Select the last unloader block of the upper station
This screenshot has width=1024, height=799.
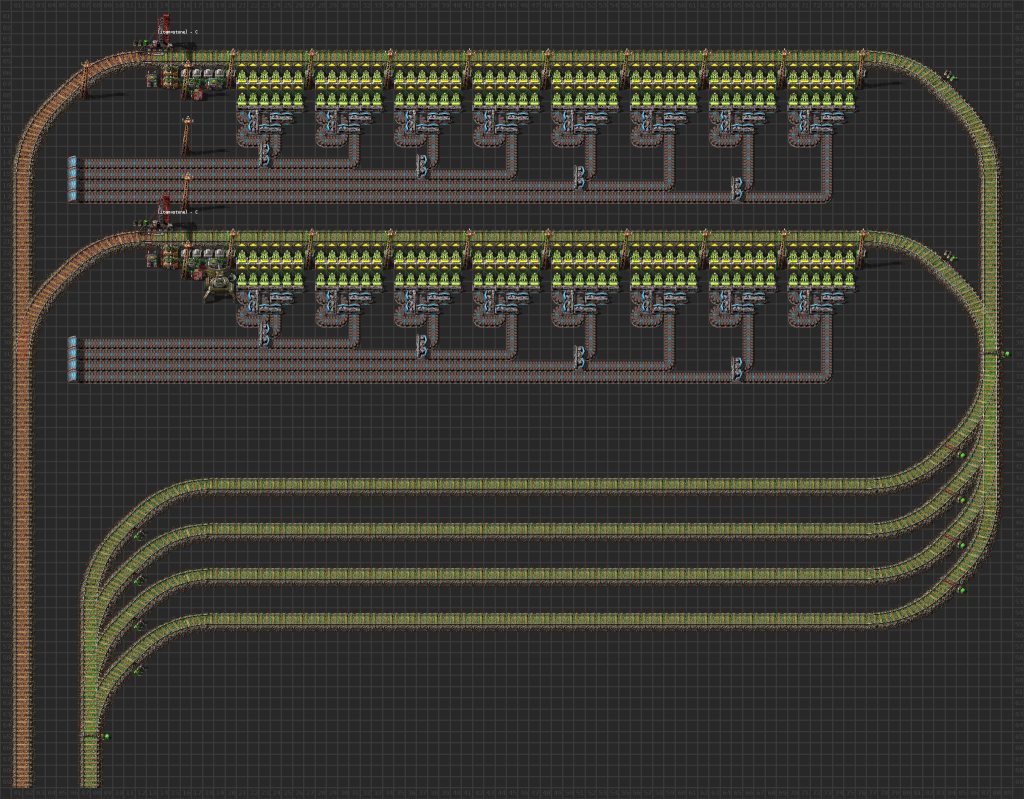(822, 86)
